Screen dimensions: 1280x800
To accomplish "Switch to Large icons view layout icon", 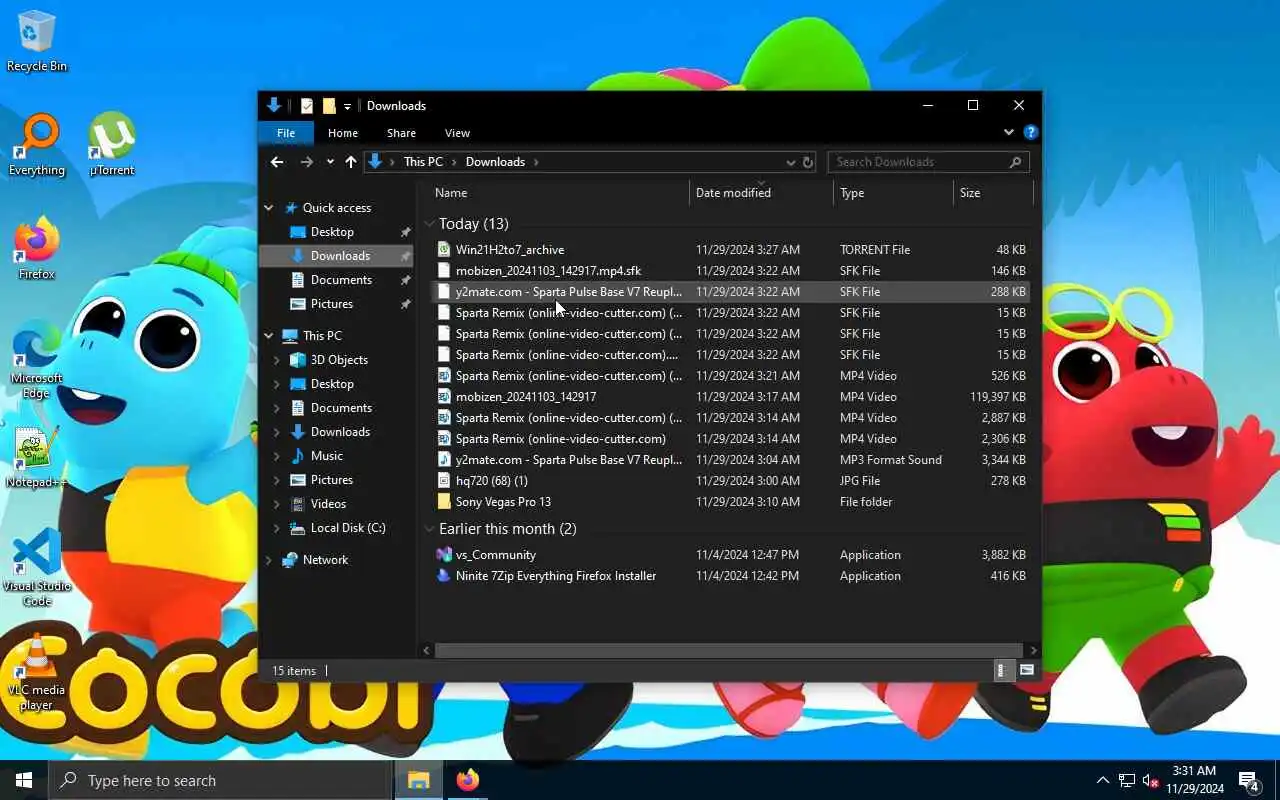I will pyautogui.click(x=1027, y=670).
